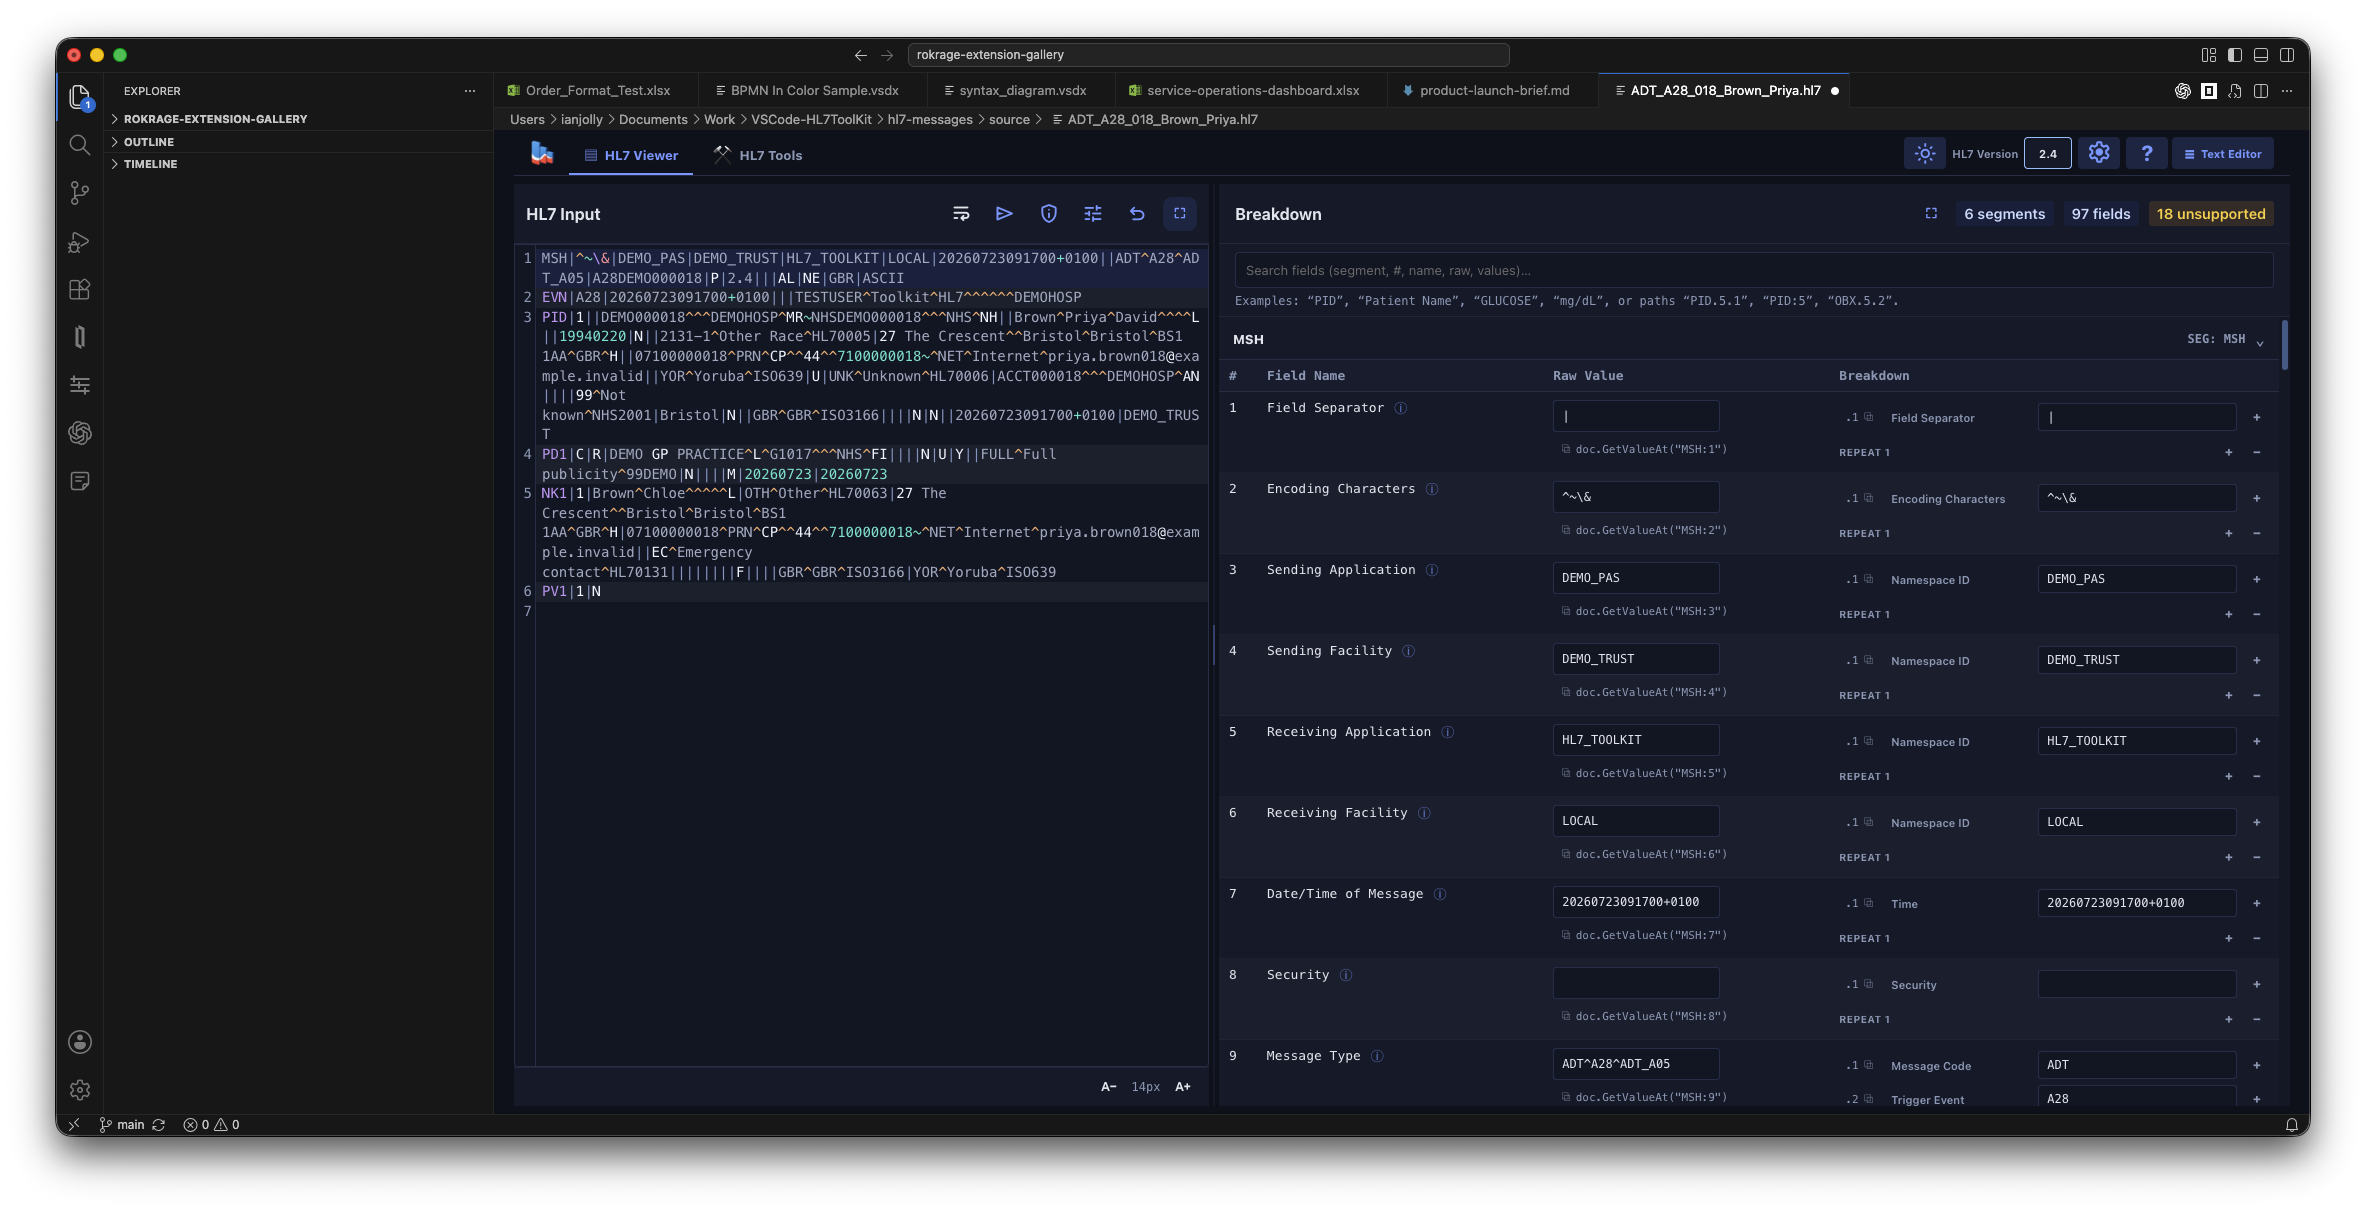Click info icon next to Sending Application
Viewport: 2366px width, 1210px height.
tap(1432, 570)
